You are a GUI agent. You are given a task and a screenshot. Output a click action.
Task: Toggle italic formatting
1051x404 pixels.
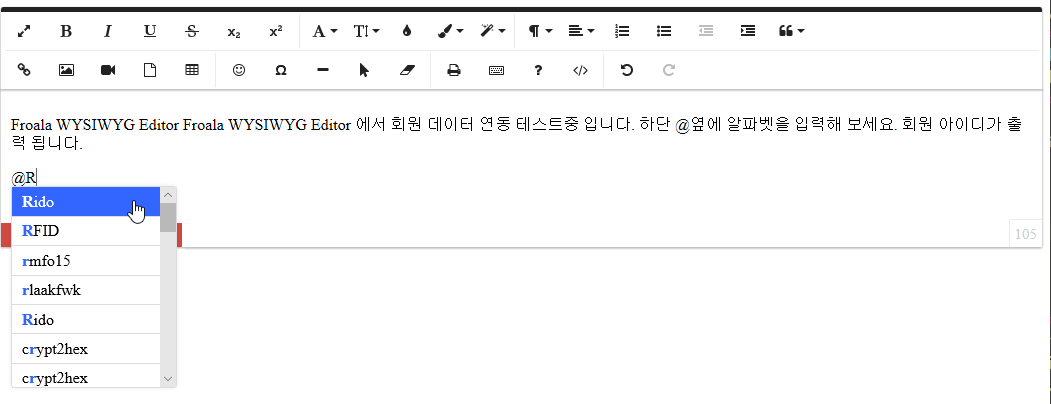(107, 31)
